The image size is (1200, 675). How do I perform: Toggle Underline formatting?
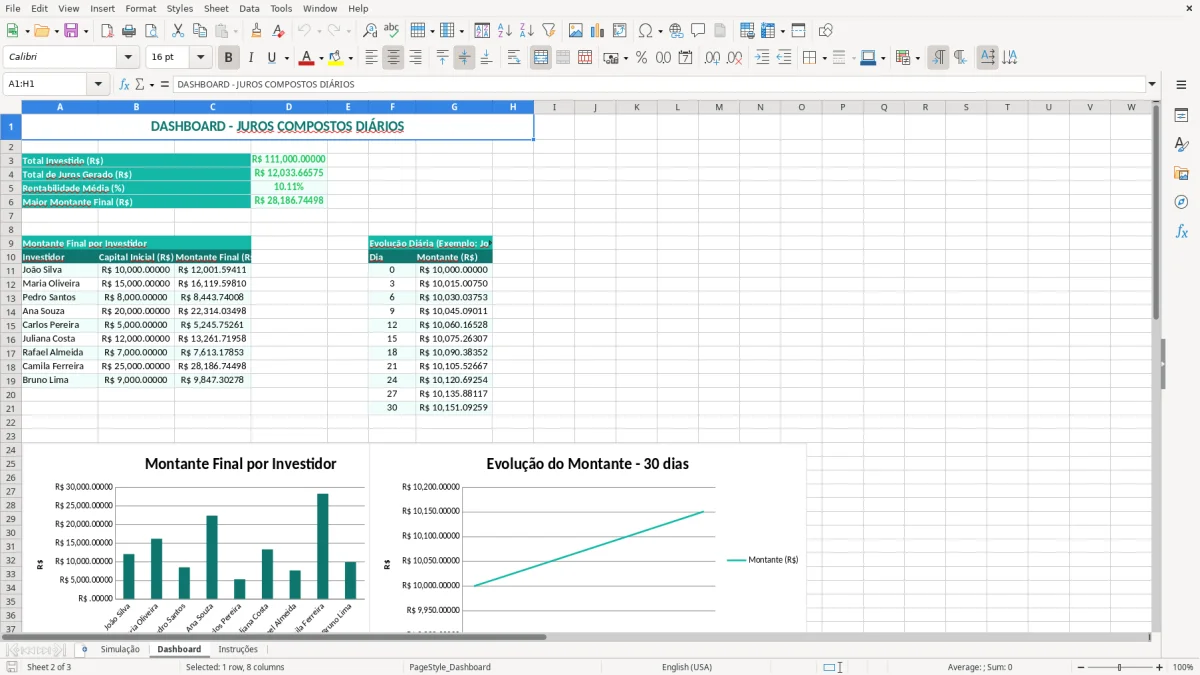pos(271,58)
